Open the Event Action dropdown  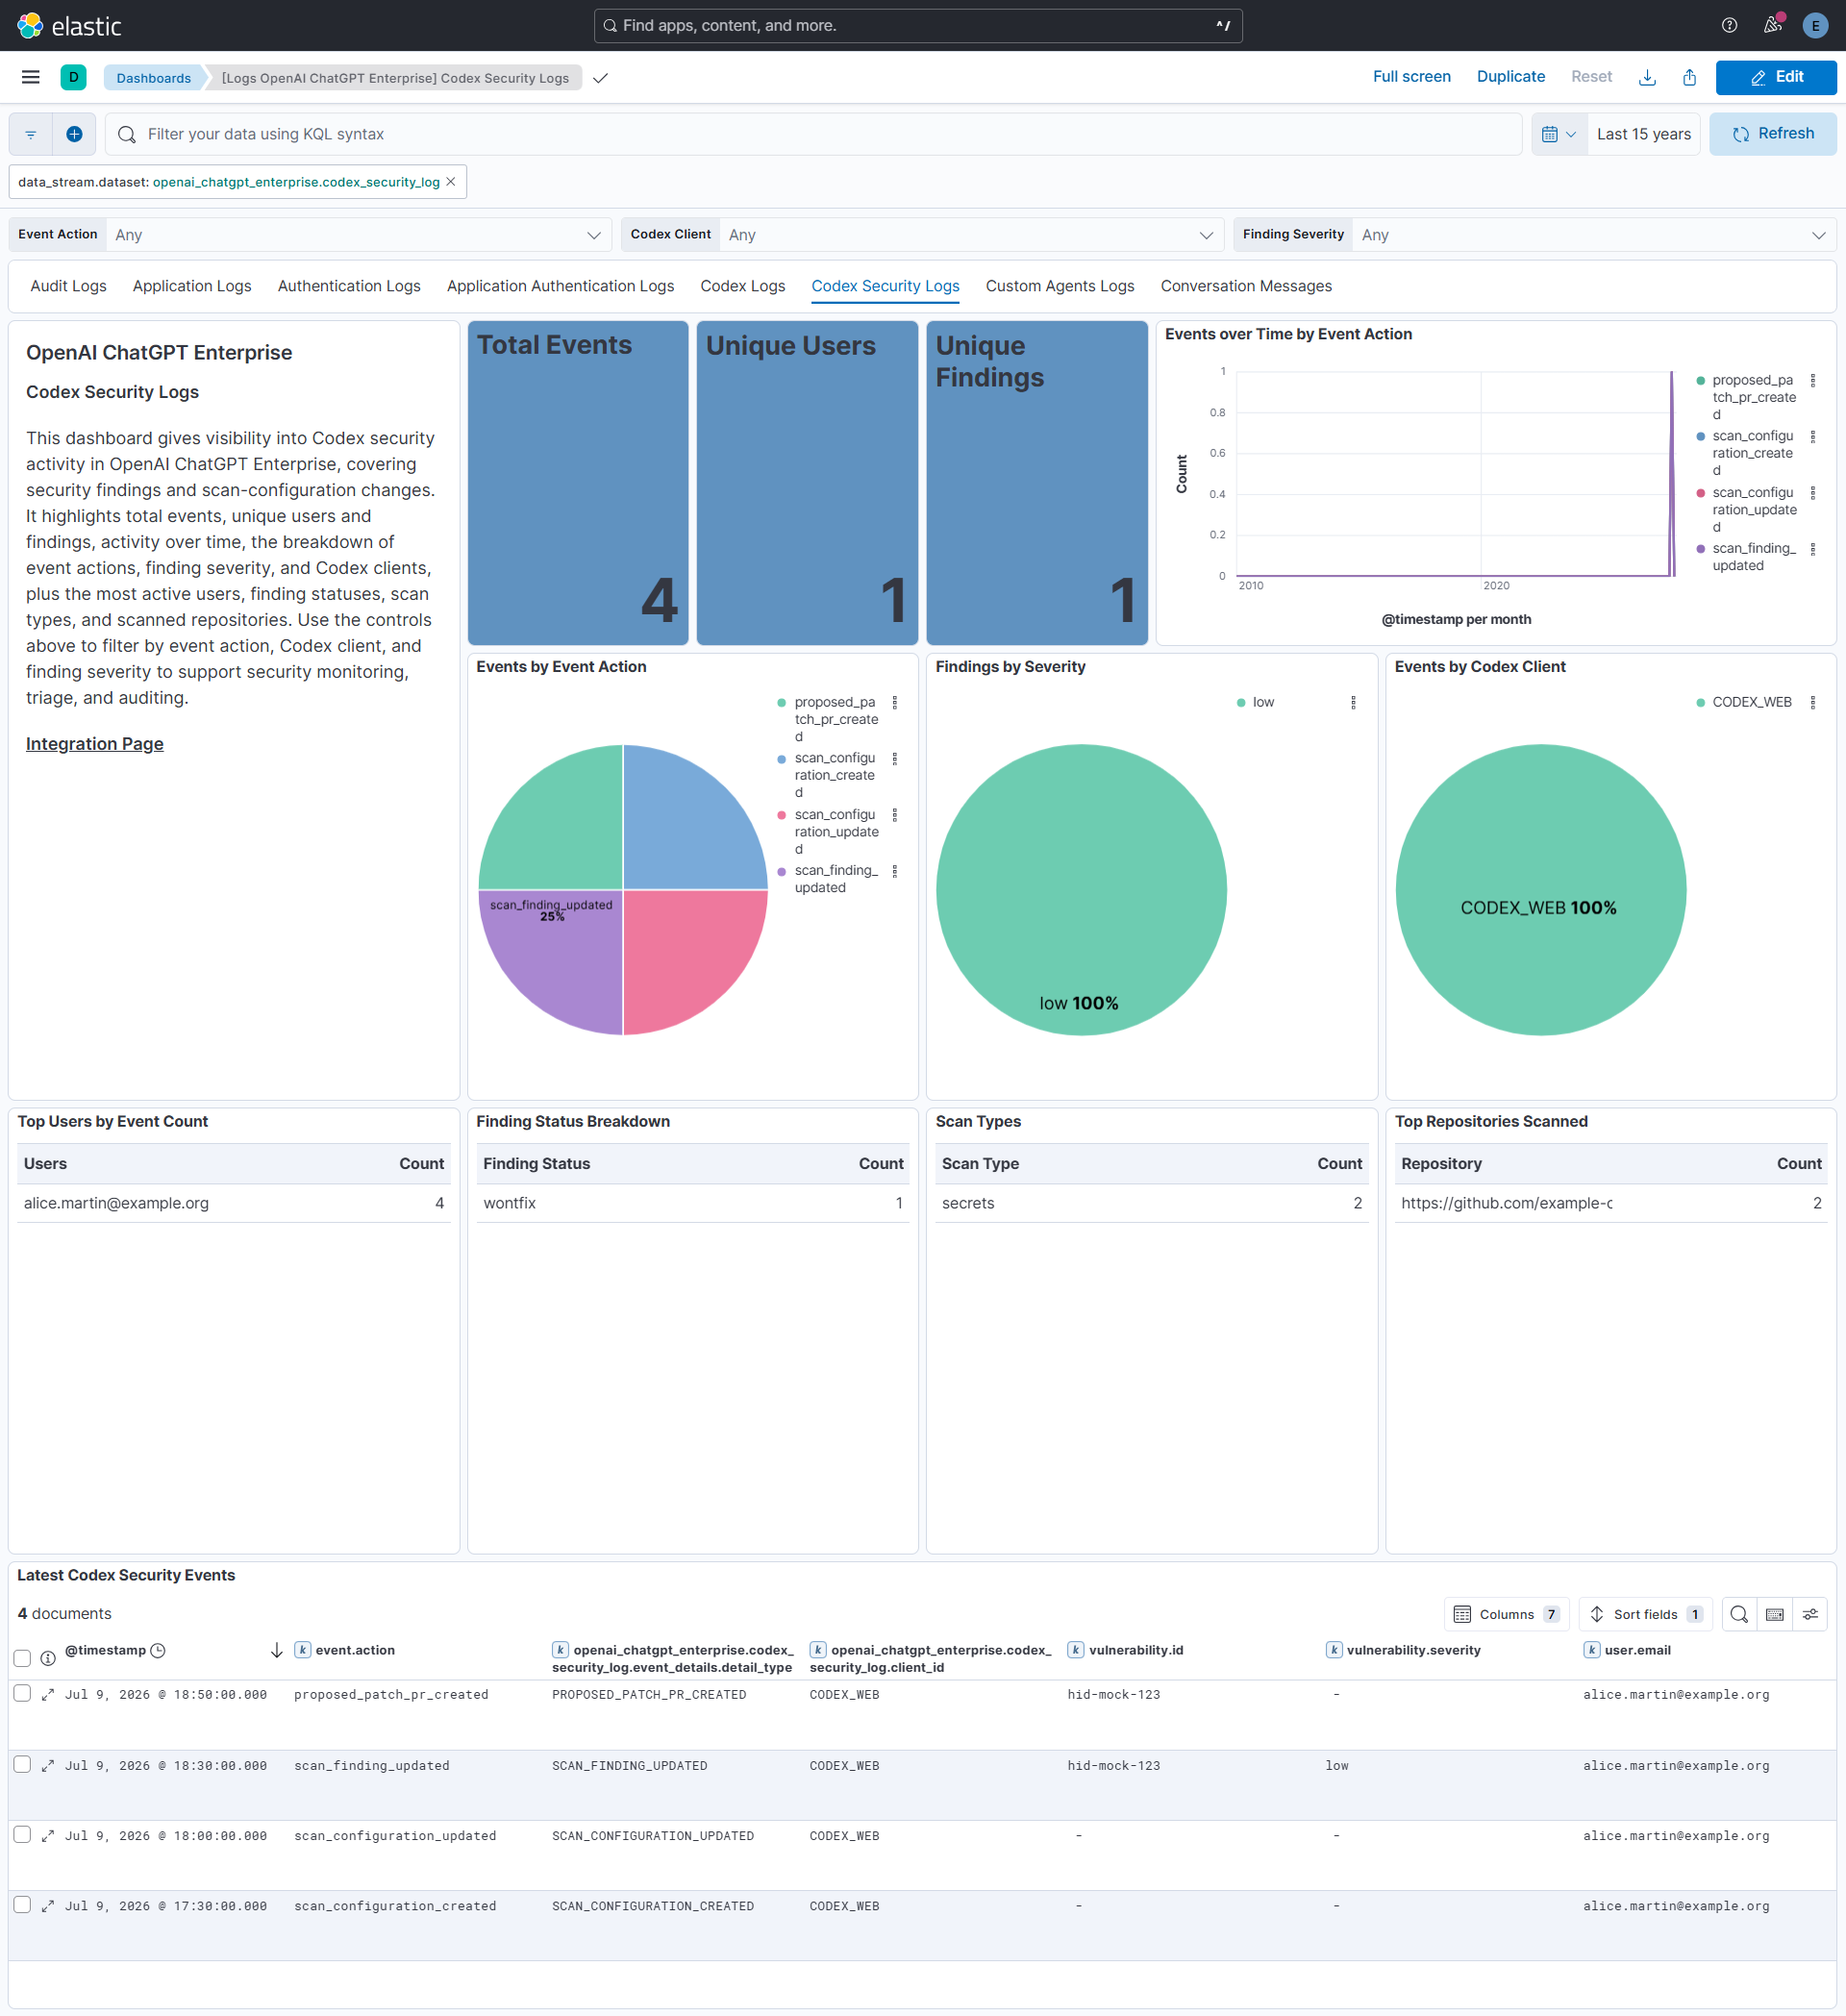[359, 235]
